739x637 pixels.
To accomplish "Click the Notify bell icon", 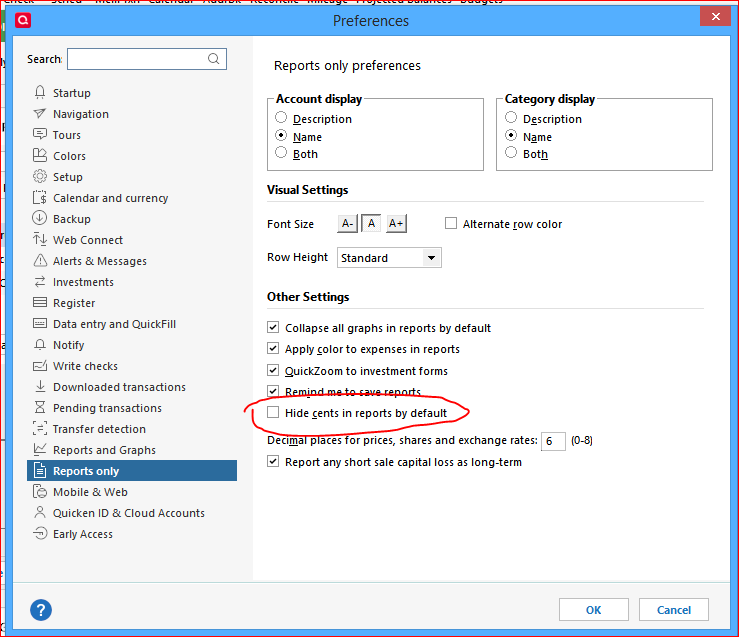I will 40,344.
